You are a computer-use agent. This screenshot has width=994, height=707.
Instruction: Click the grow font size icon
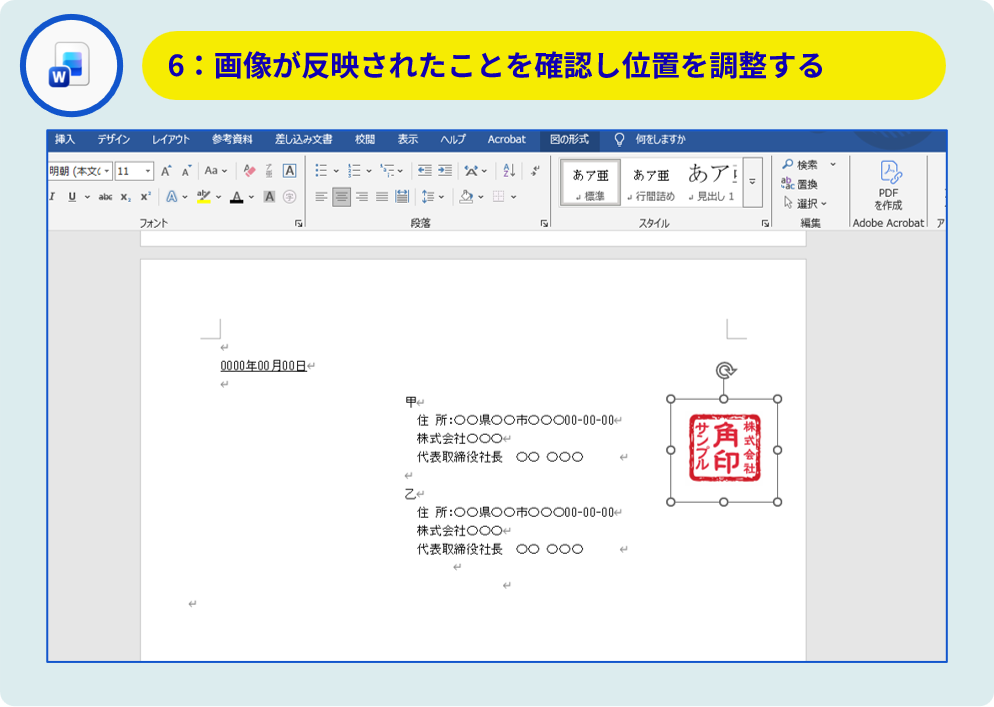coord(166,171)
